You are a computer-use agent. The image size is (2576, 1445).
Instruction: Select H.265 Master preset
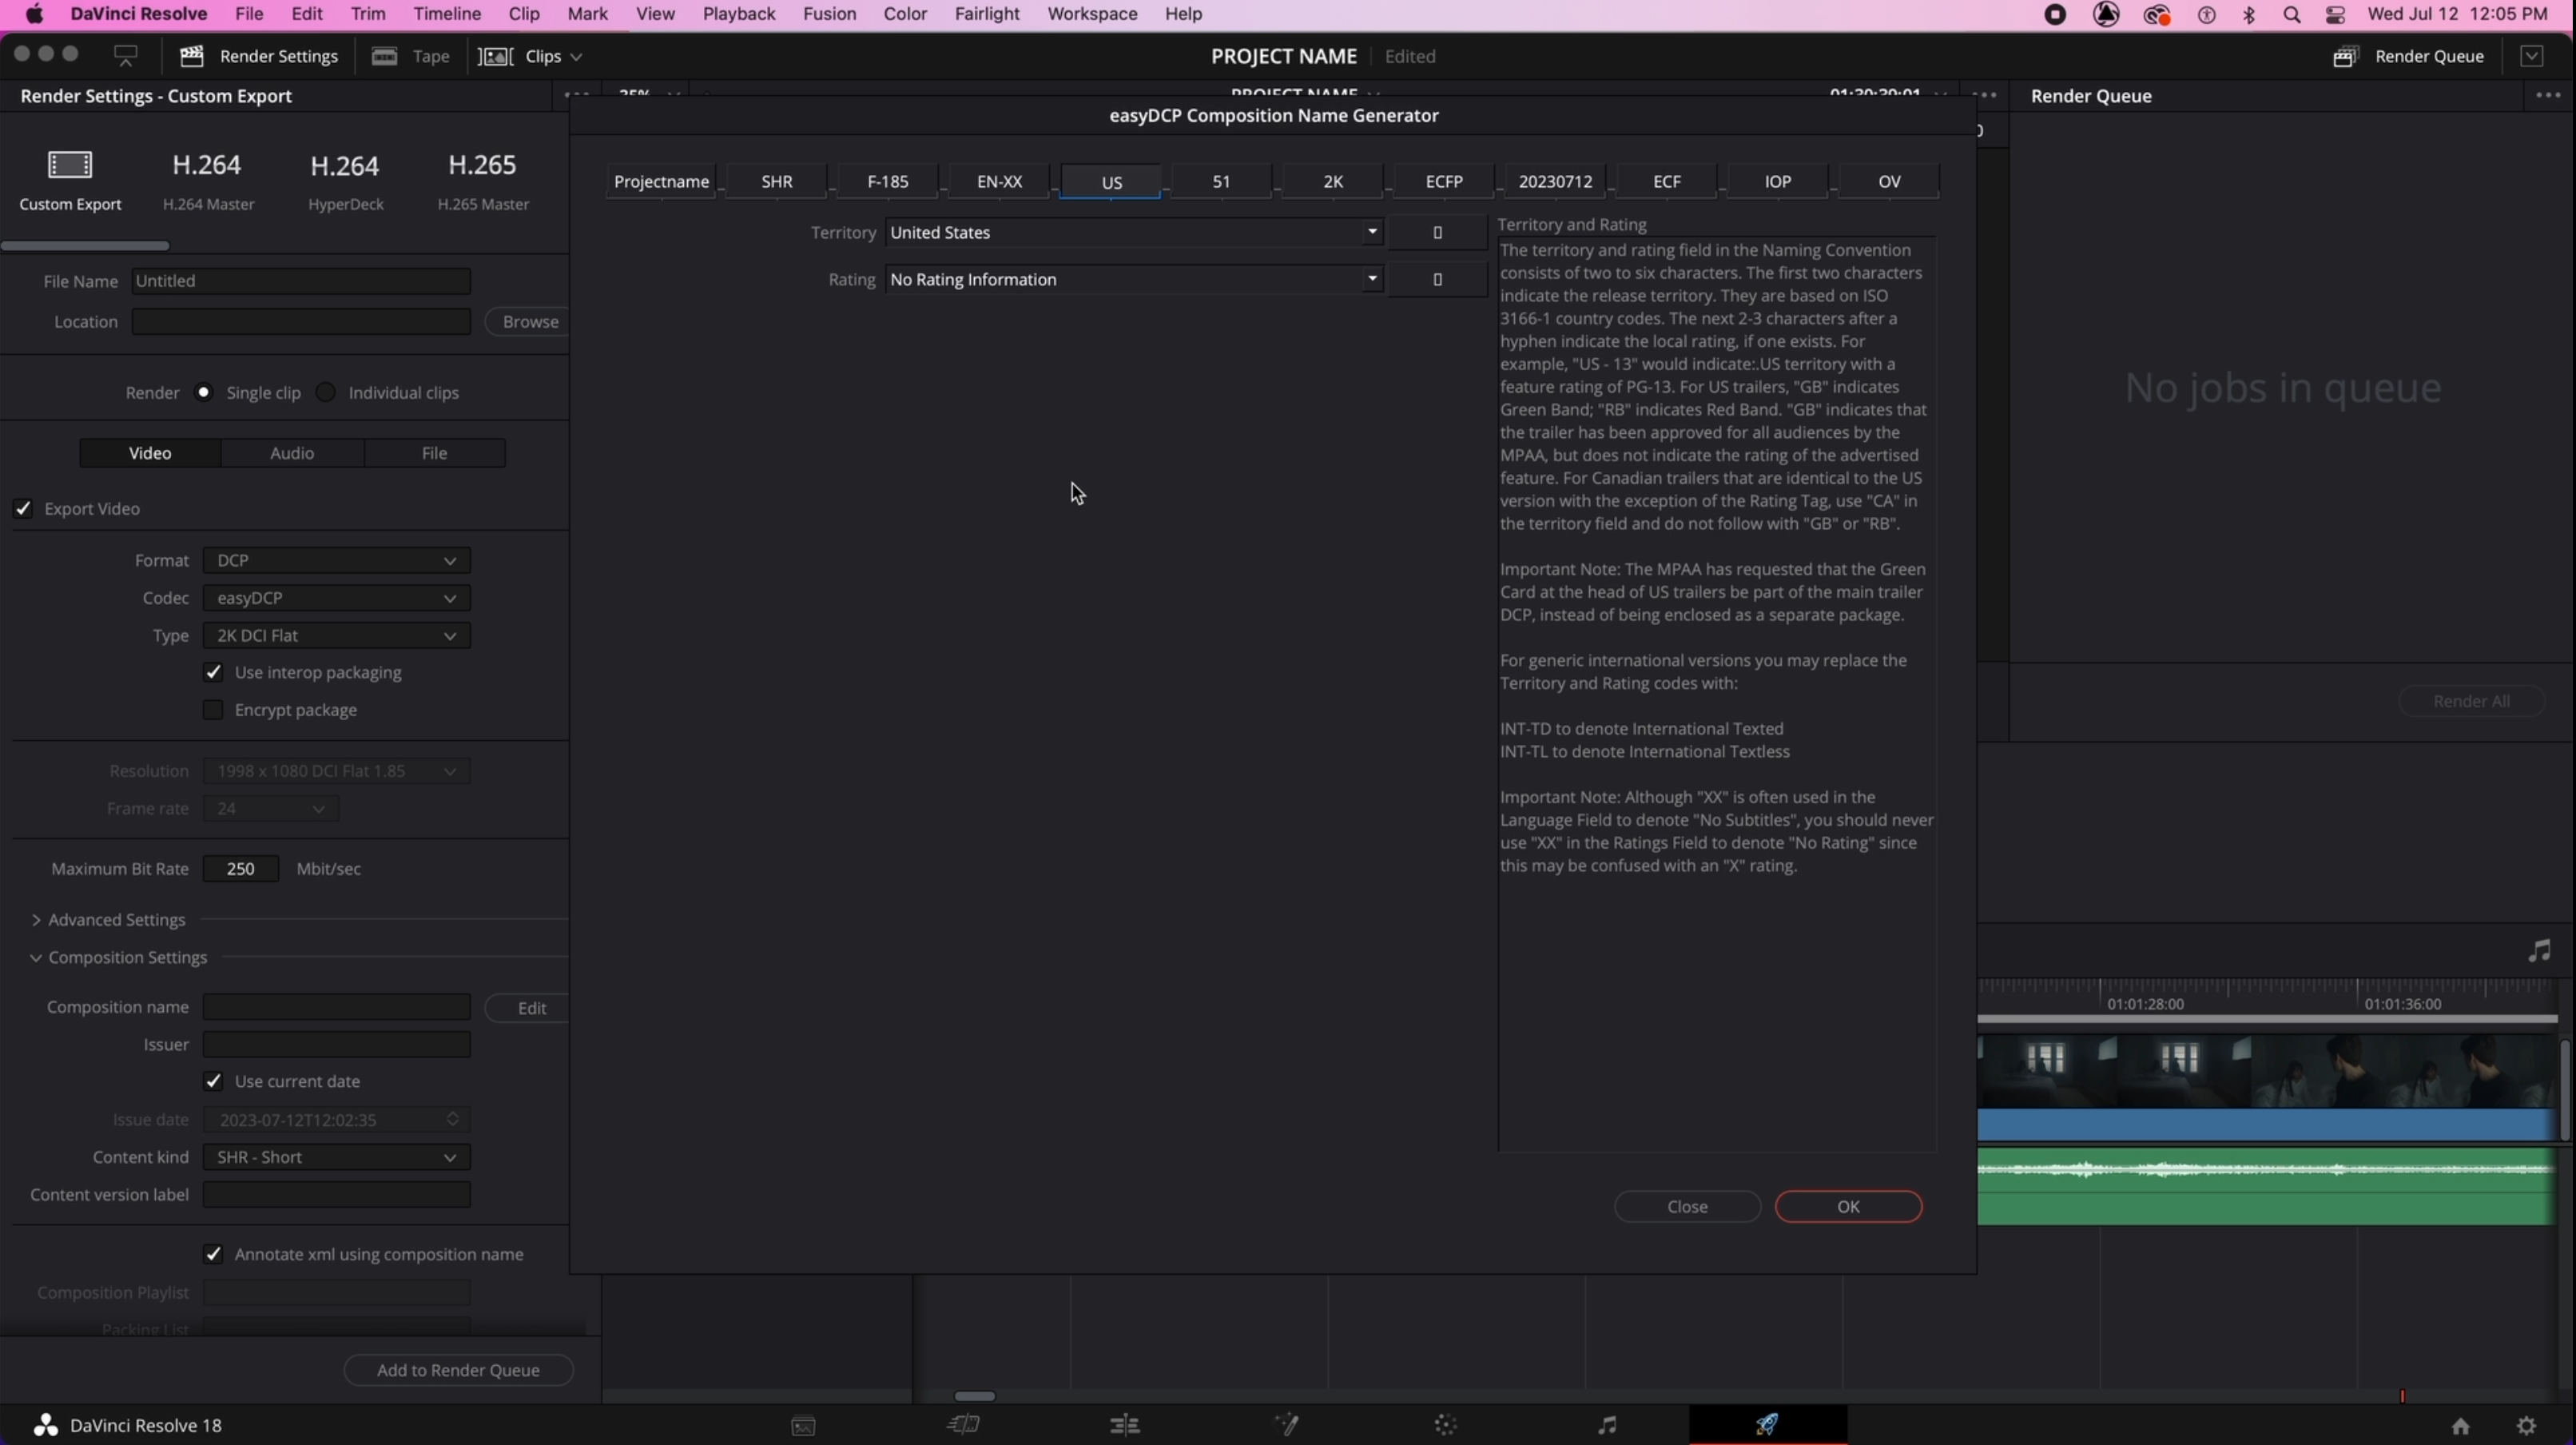tap(483, 181)
